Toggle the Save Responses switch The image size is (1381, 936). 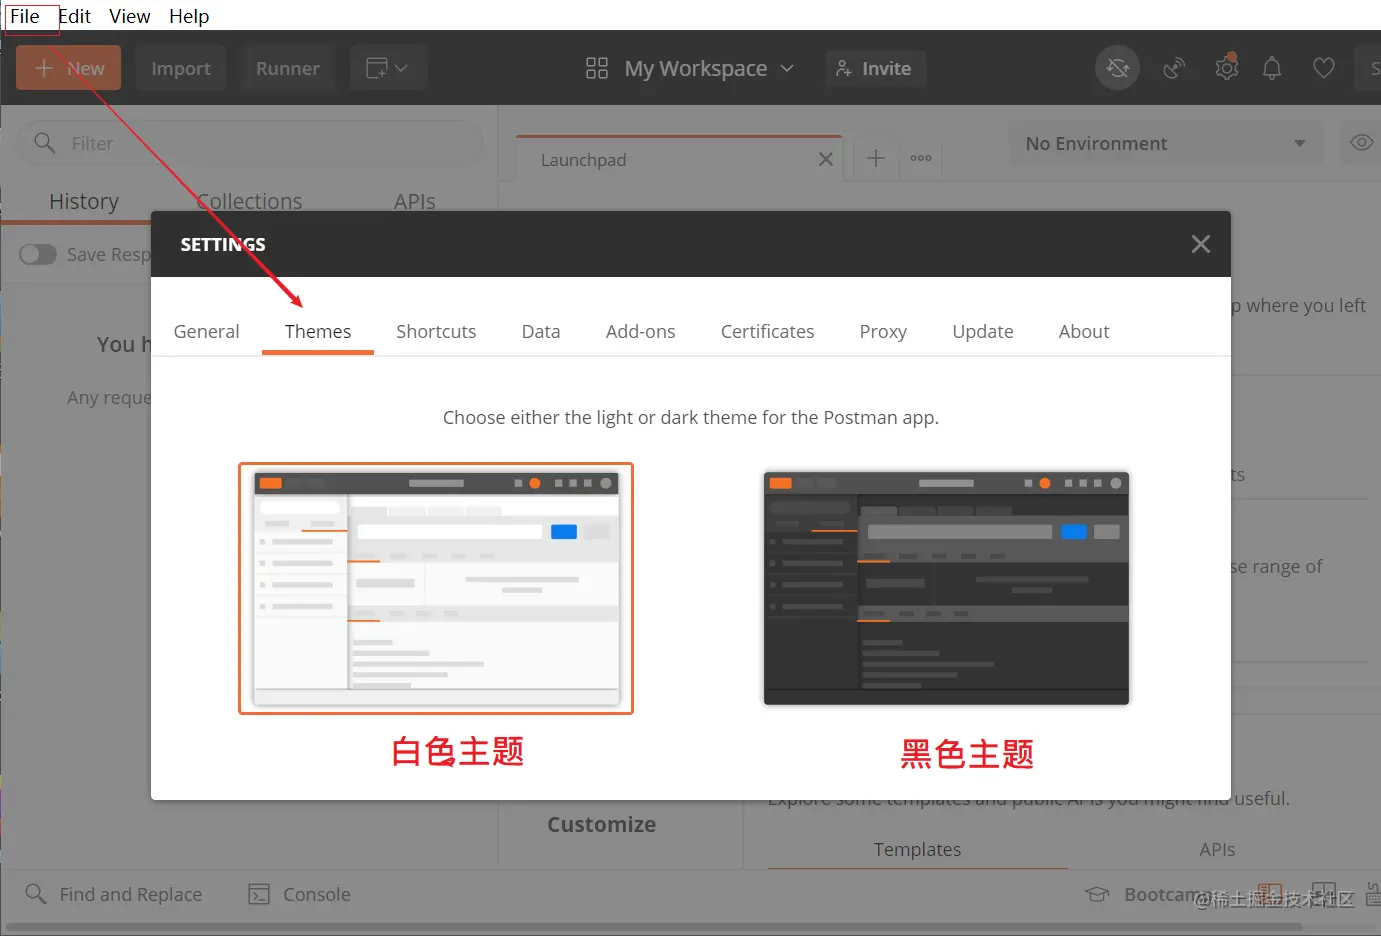[38, 254]
